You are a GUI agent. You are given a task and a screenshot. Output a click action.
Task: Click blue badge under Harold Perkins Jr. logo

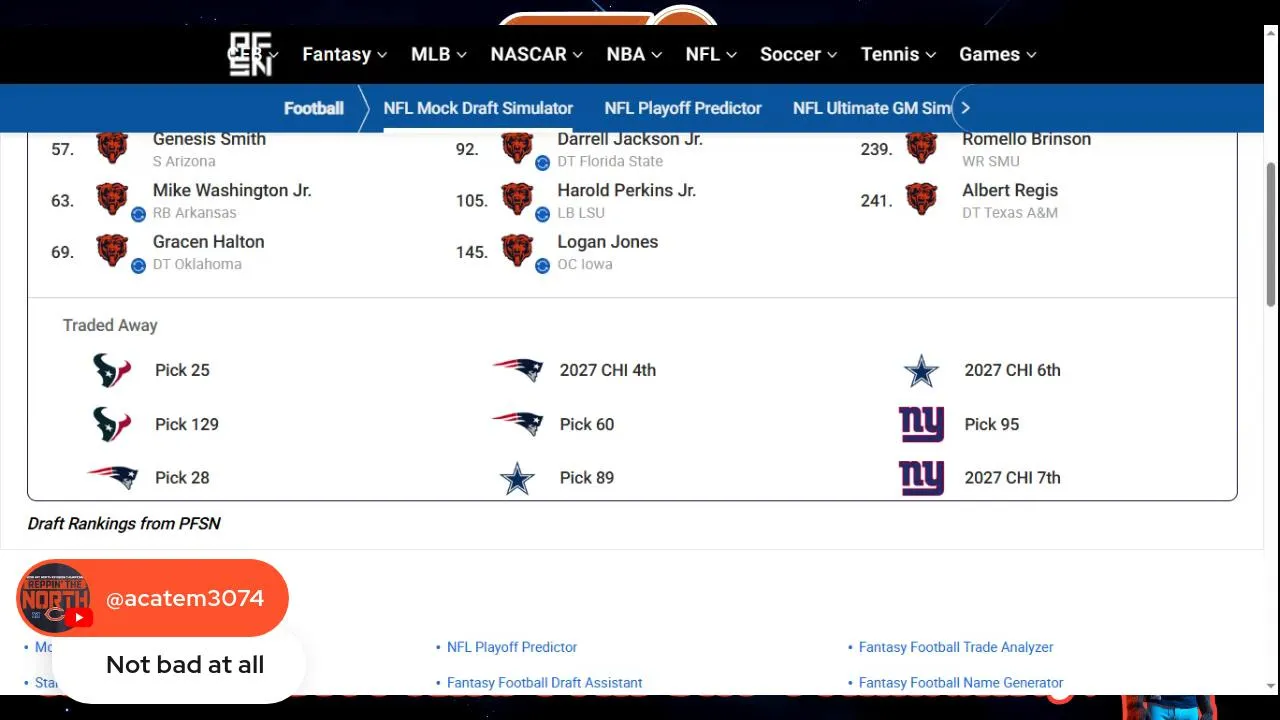[542, 213]
